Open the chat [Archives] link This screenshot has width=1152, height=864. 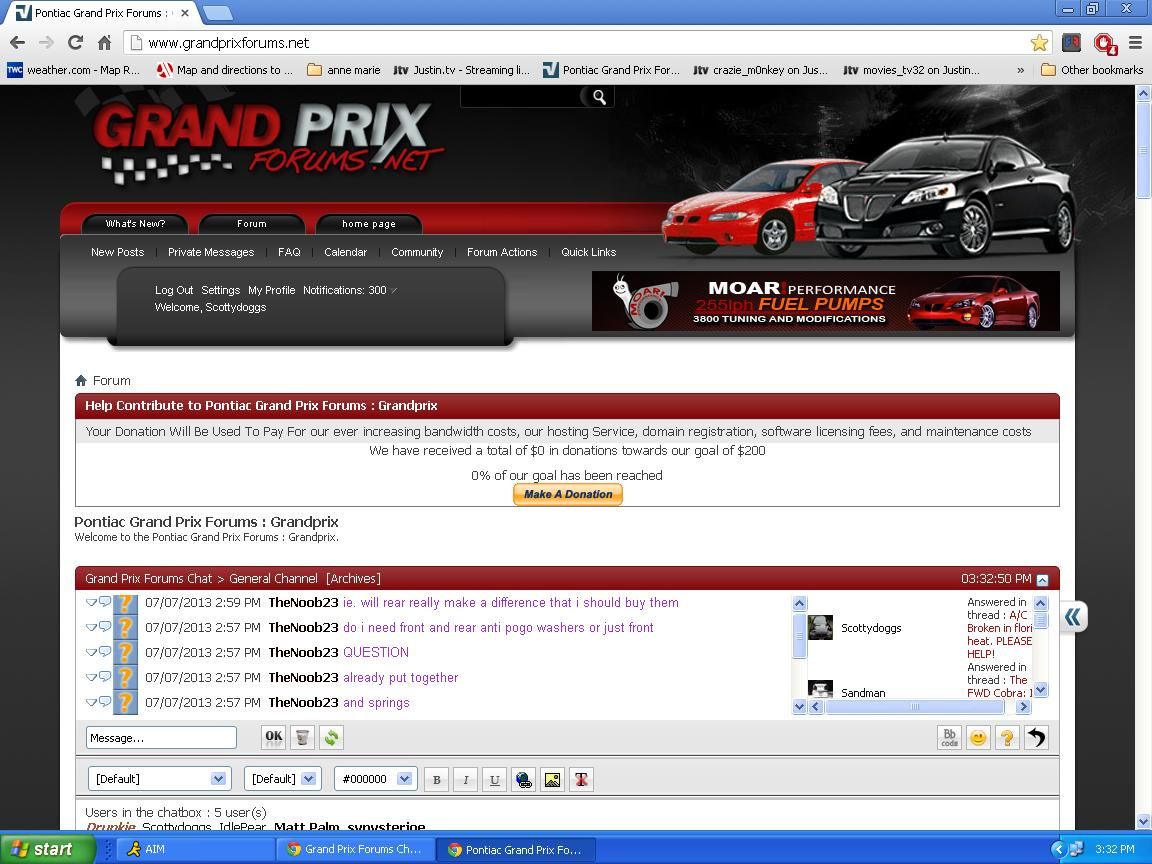[353, 579]
